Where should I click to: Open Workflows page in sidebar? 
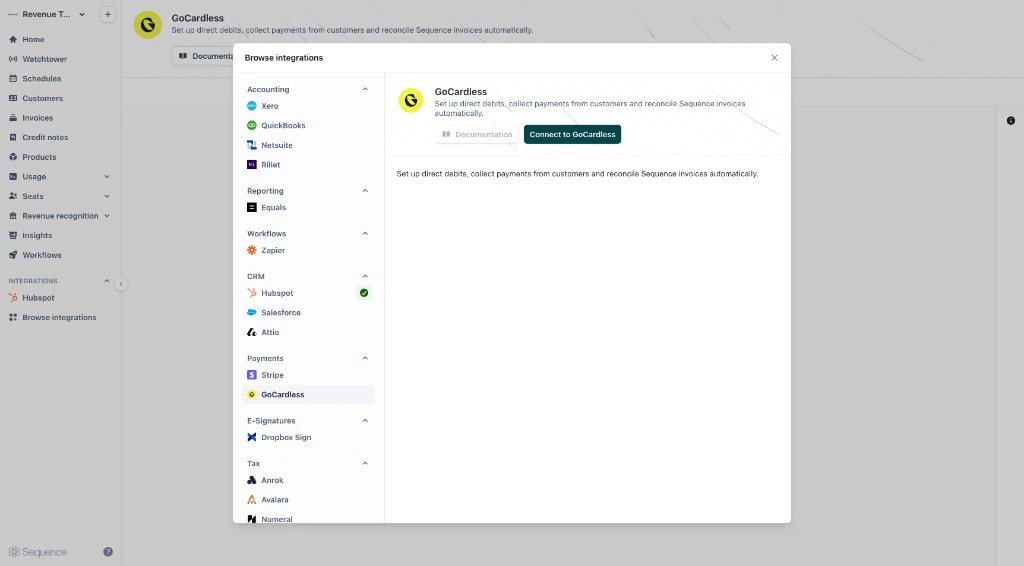[x=42, y=255]
